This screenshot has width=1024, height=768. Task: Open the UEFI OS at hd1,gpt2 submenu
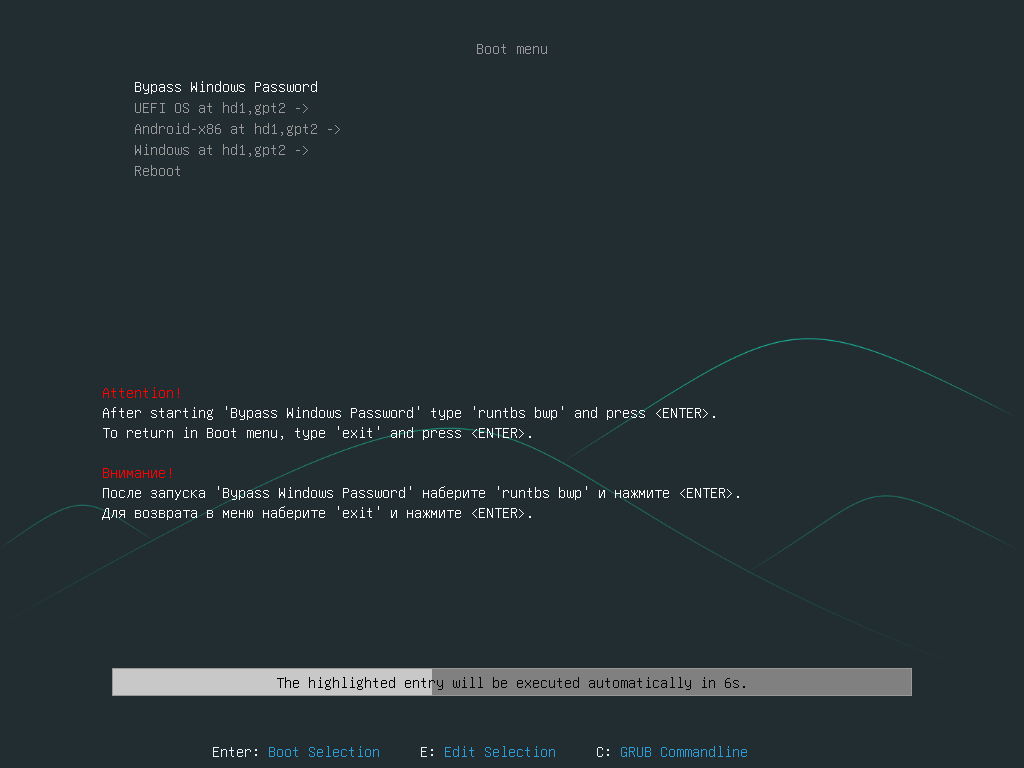click(x=221, y=108)
